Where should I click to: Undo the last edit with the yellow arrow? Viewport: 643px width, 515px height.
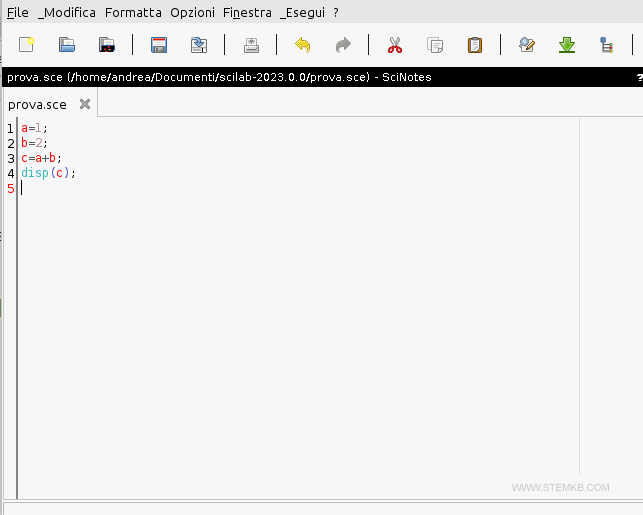(x=302, y=45)
